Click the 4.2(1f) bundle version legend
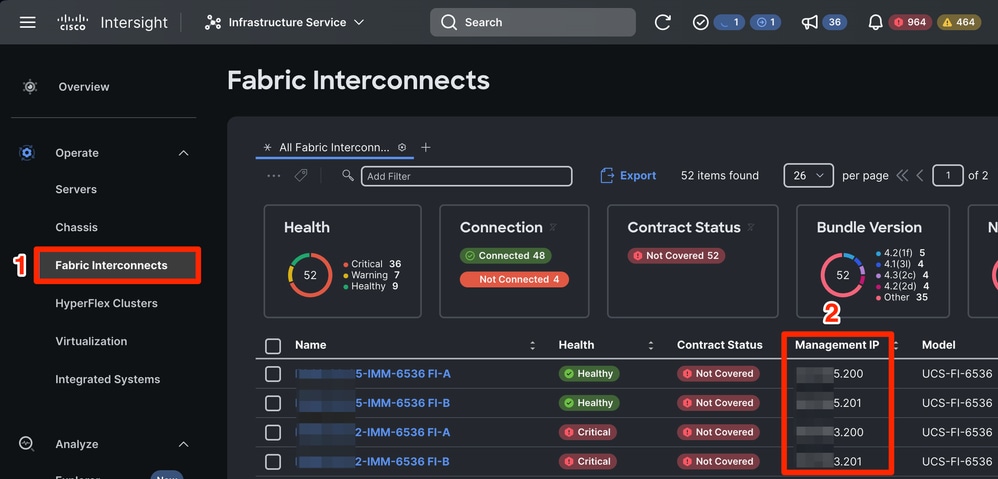The width and height of the screenshot is (998, 479). click(901, 253)
